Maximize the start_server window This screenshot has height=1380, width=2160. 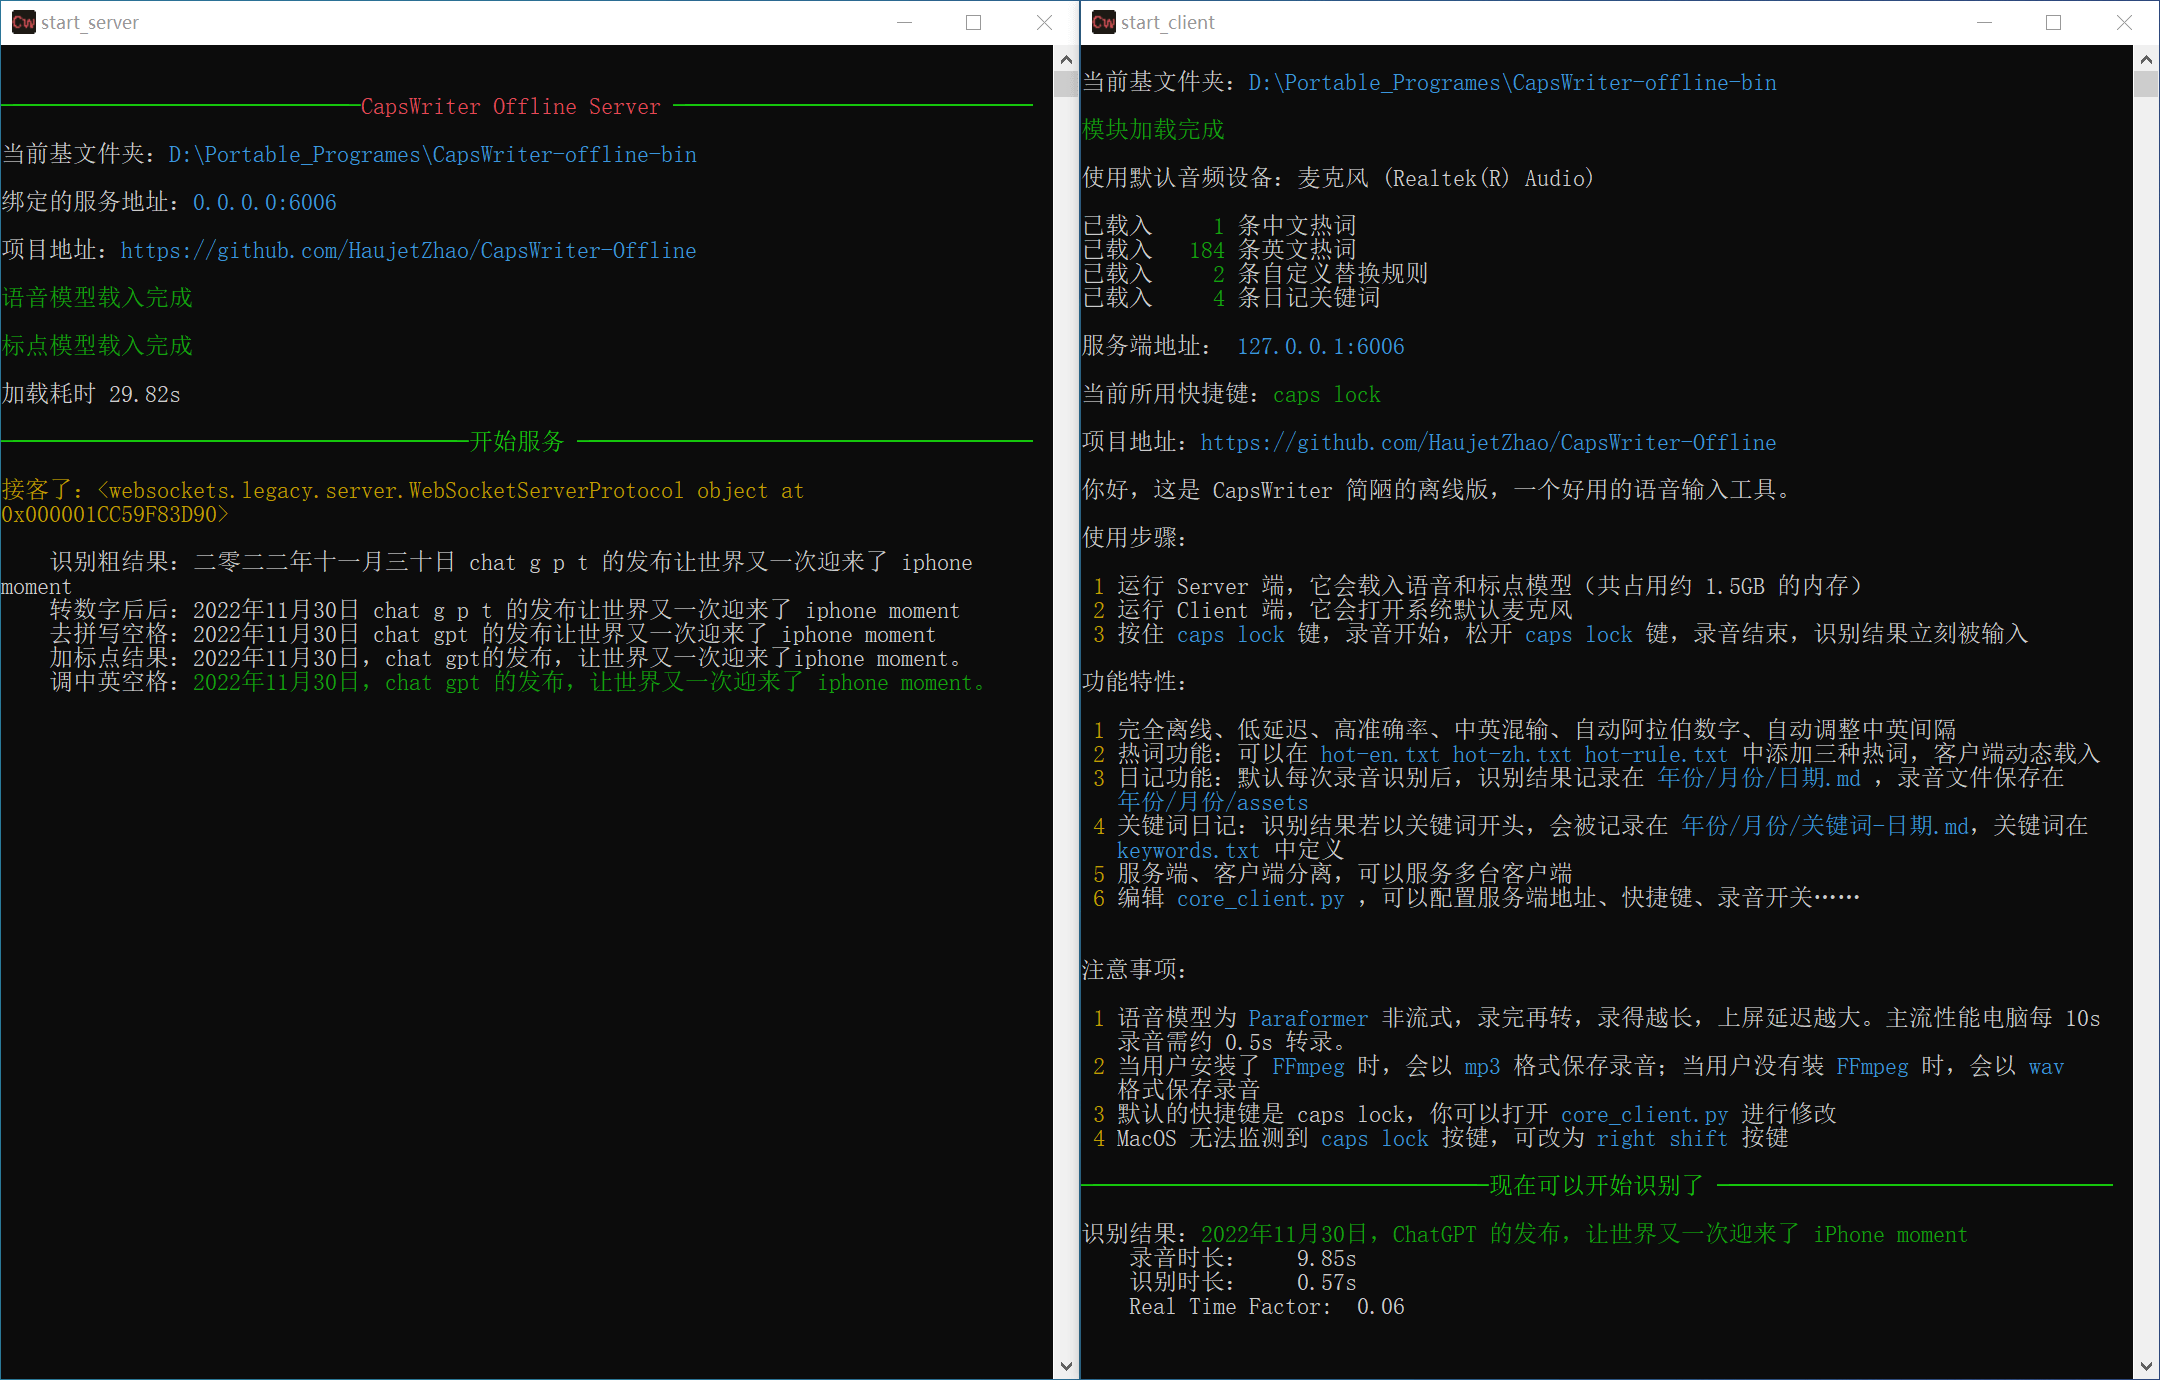point(973,22)
